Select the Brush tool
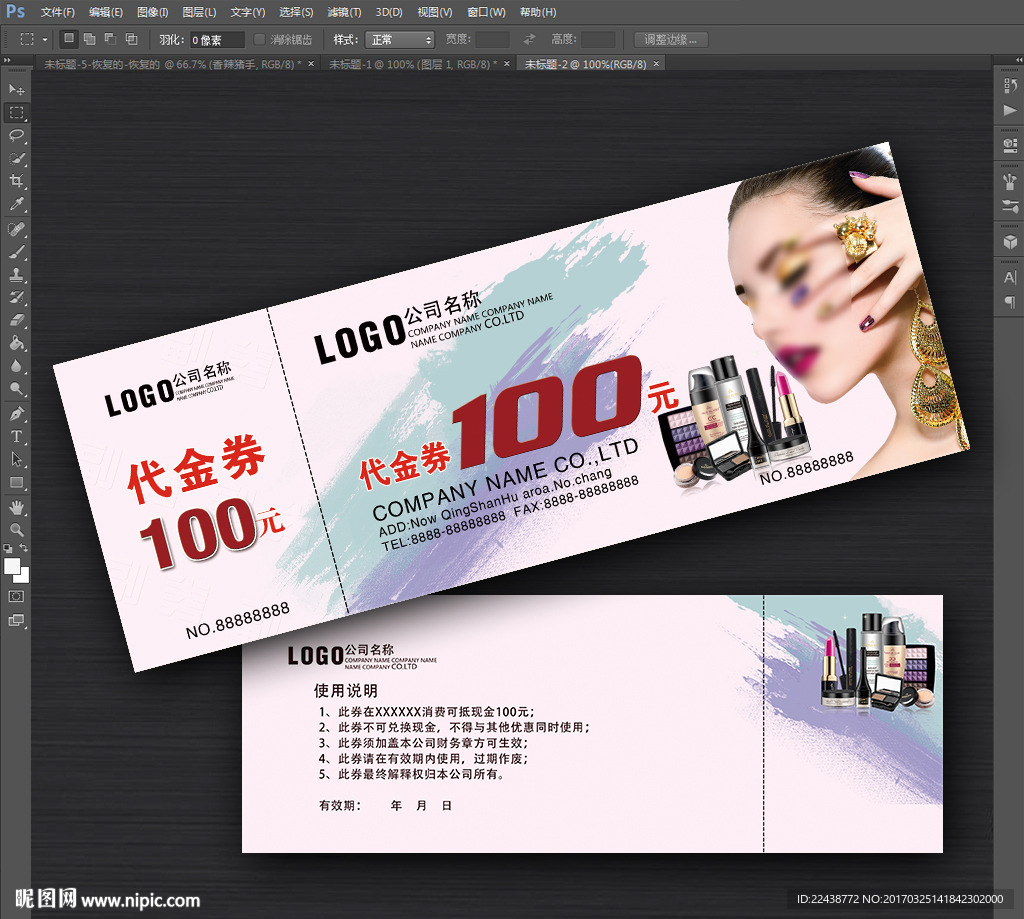Screen dimensions: 1024x919 [x=16, y=252]
